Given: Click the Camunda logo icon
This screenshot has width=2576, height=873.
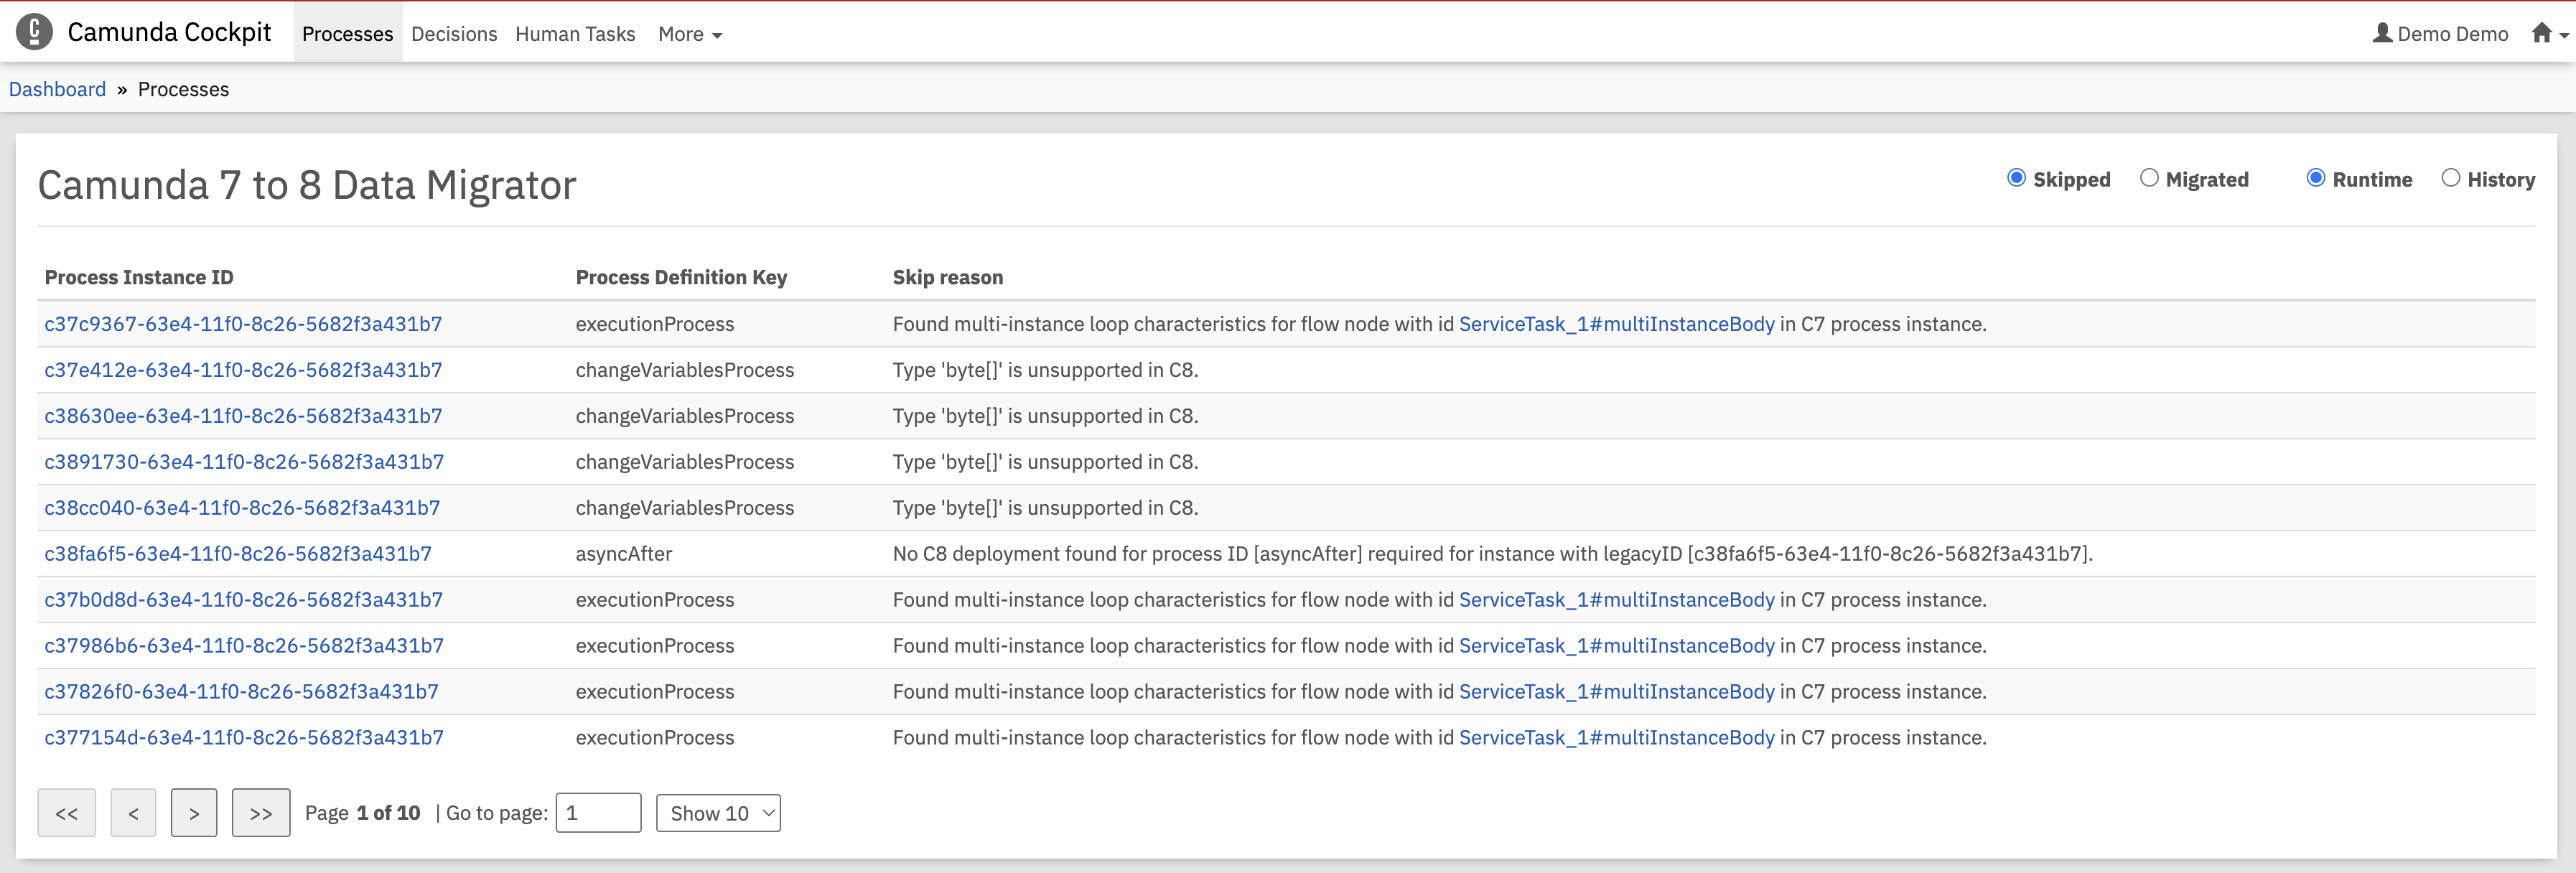Looking at the screenshot, I should 35,32.
